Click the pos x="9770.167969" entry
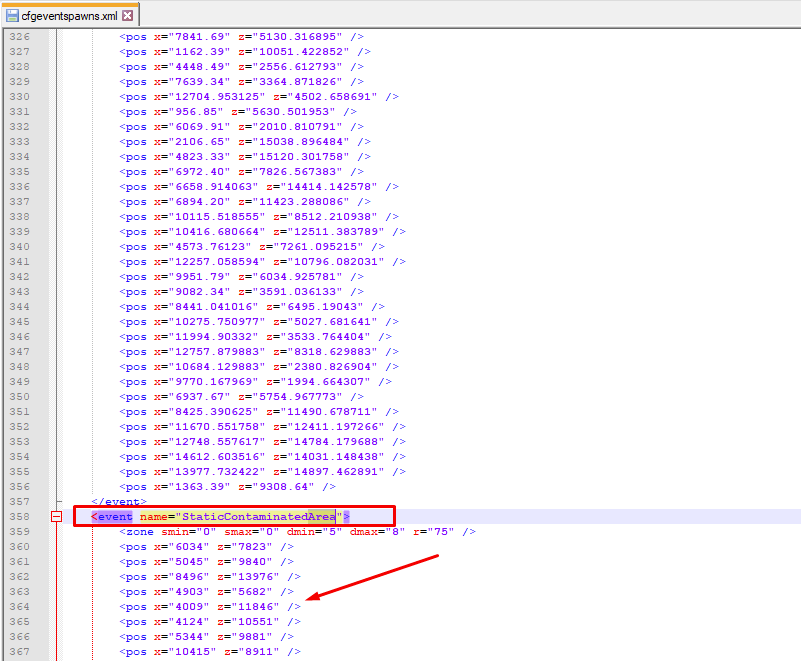Image resolution: width=801 pixels, height=661 pixels. [255, 382]
